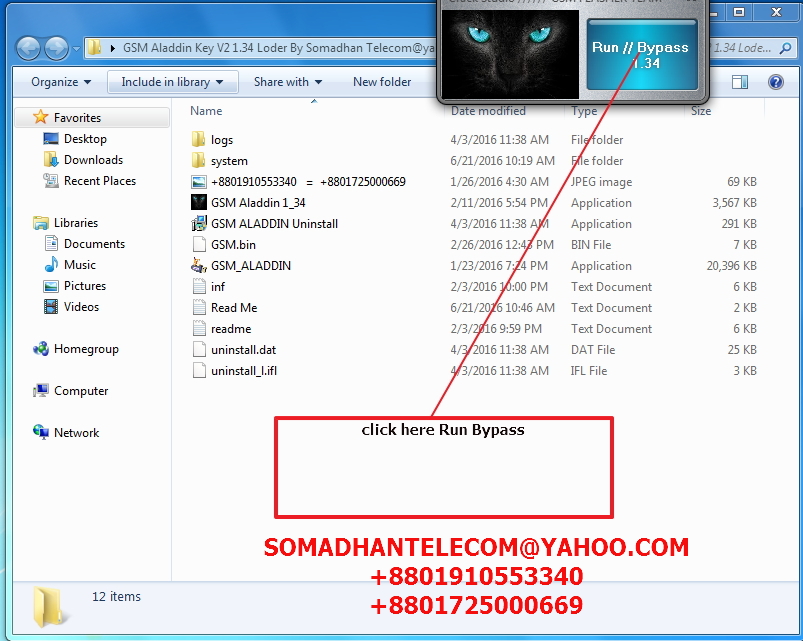
Task: Click file name GSM_ALADDIN
Action: pyautogui.click(x=250, y=266)
